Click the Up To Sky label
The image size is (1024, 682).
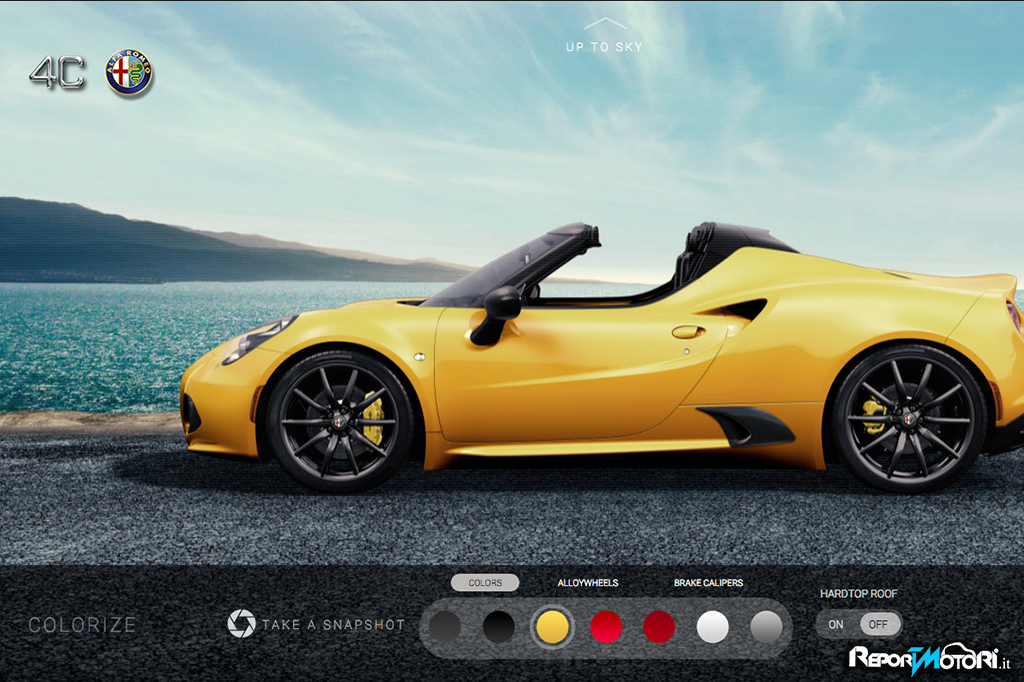pos(604,47)
